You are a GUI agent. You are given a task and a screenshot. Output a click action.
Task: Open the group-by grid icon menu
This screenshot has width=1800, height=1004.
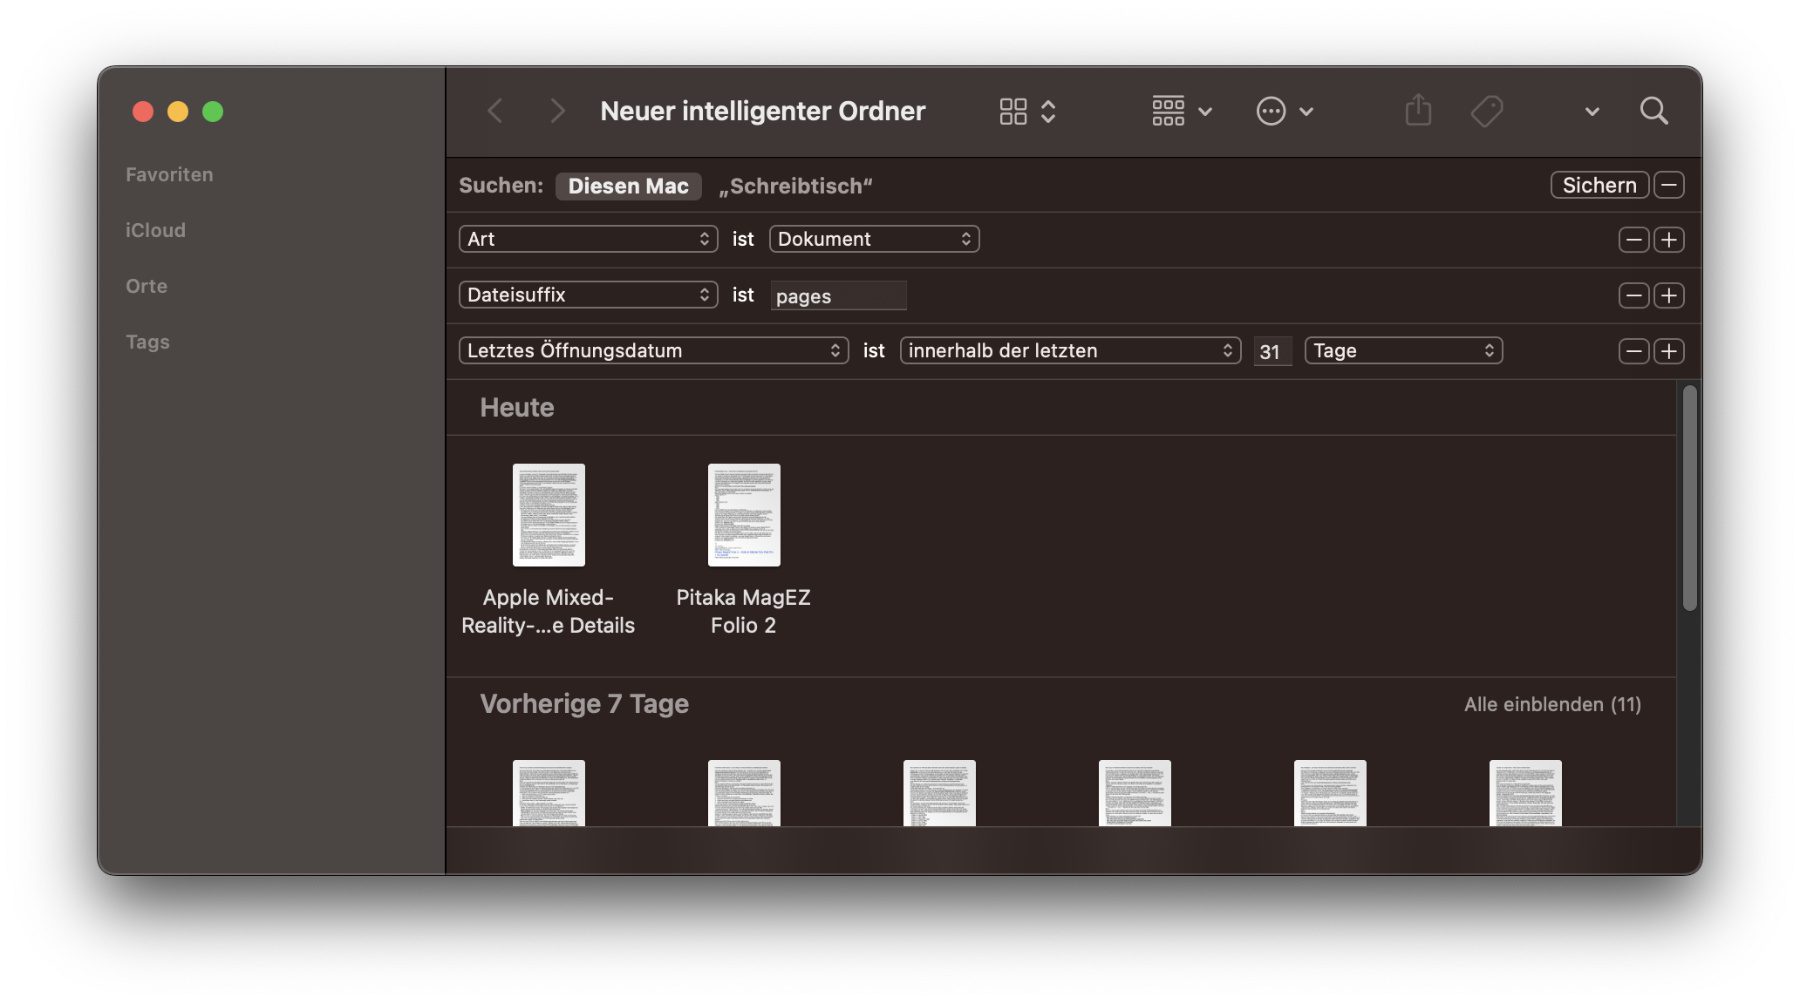(1180, 111)
